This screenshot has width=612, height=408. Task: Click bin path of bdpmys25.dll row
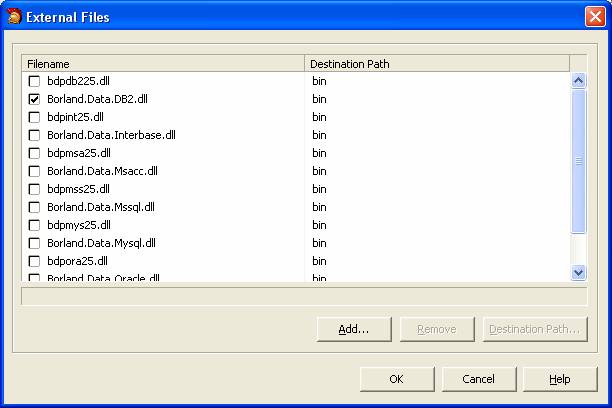(x=319, y=225)
